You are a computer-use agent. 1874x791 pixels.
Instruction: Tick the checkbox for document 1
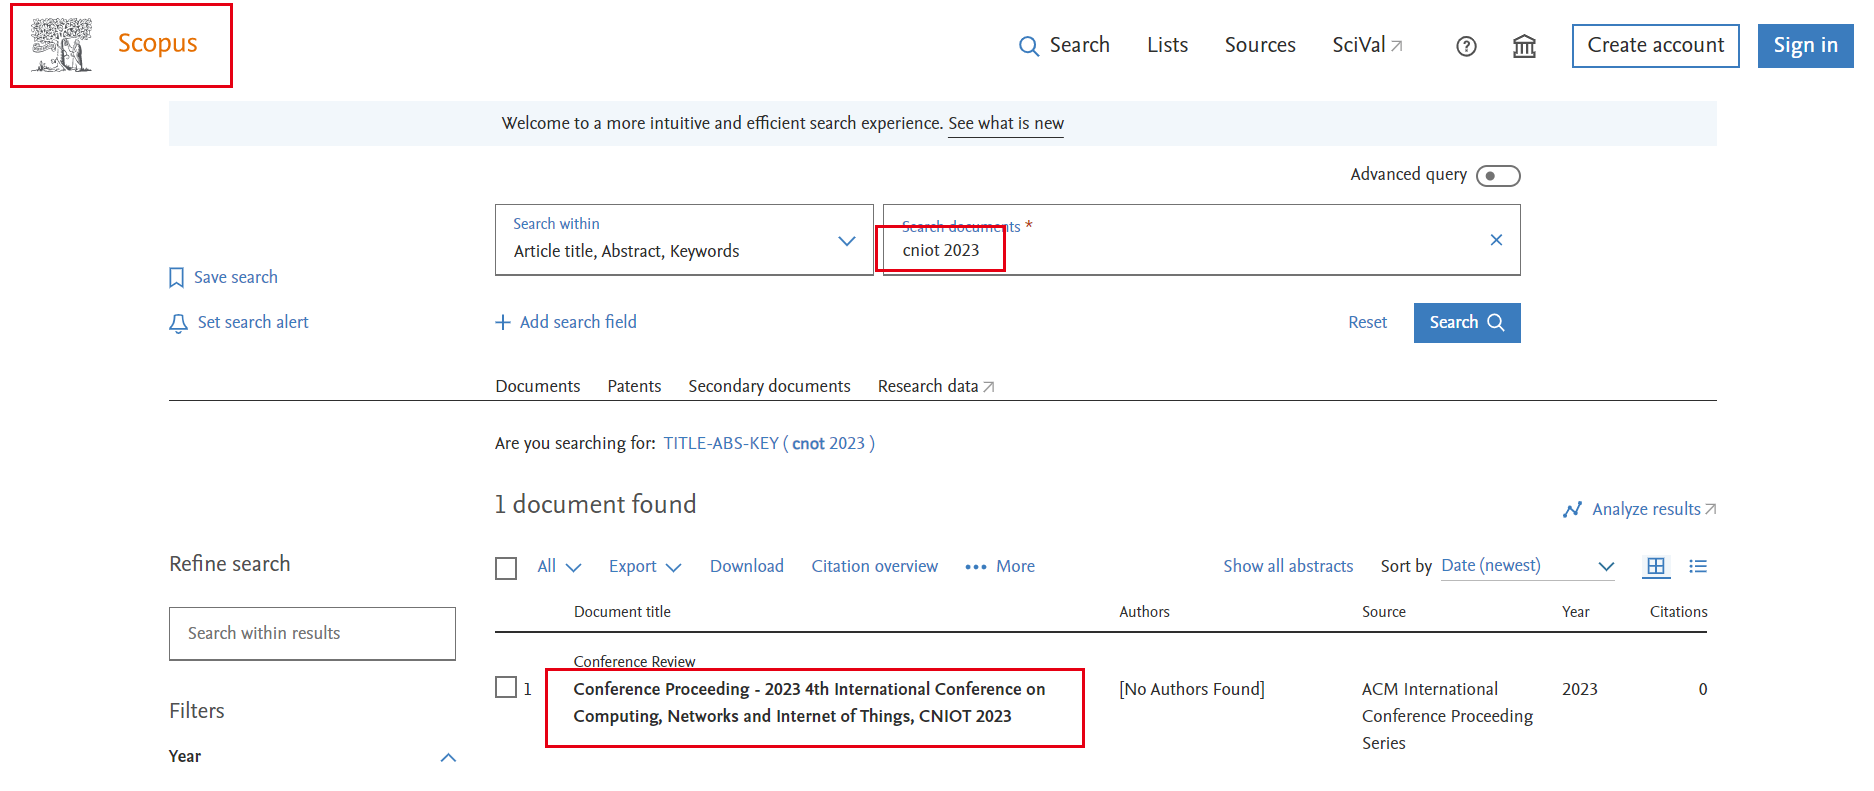[x=506, y=688]
